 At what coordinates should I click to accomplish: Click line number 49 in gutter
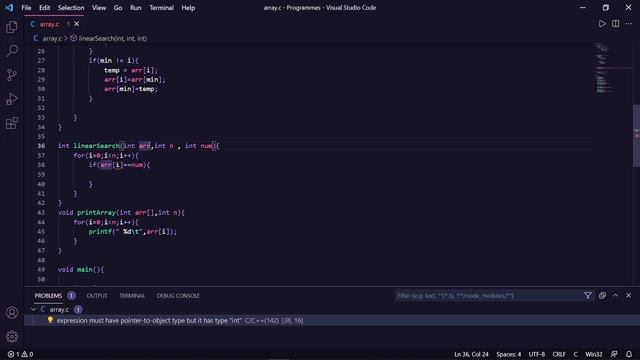41,269
